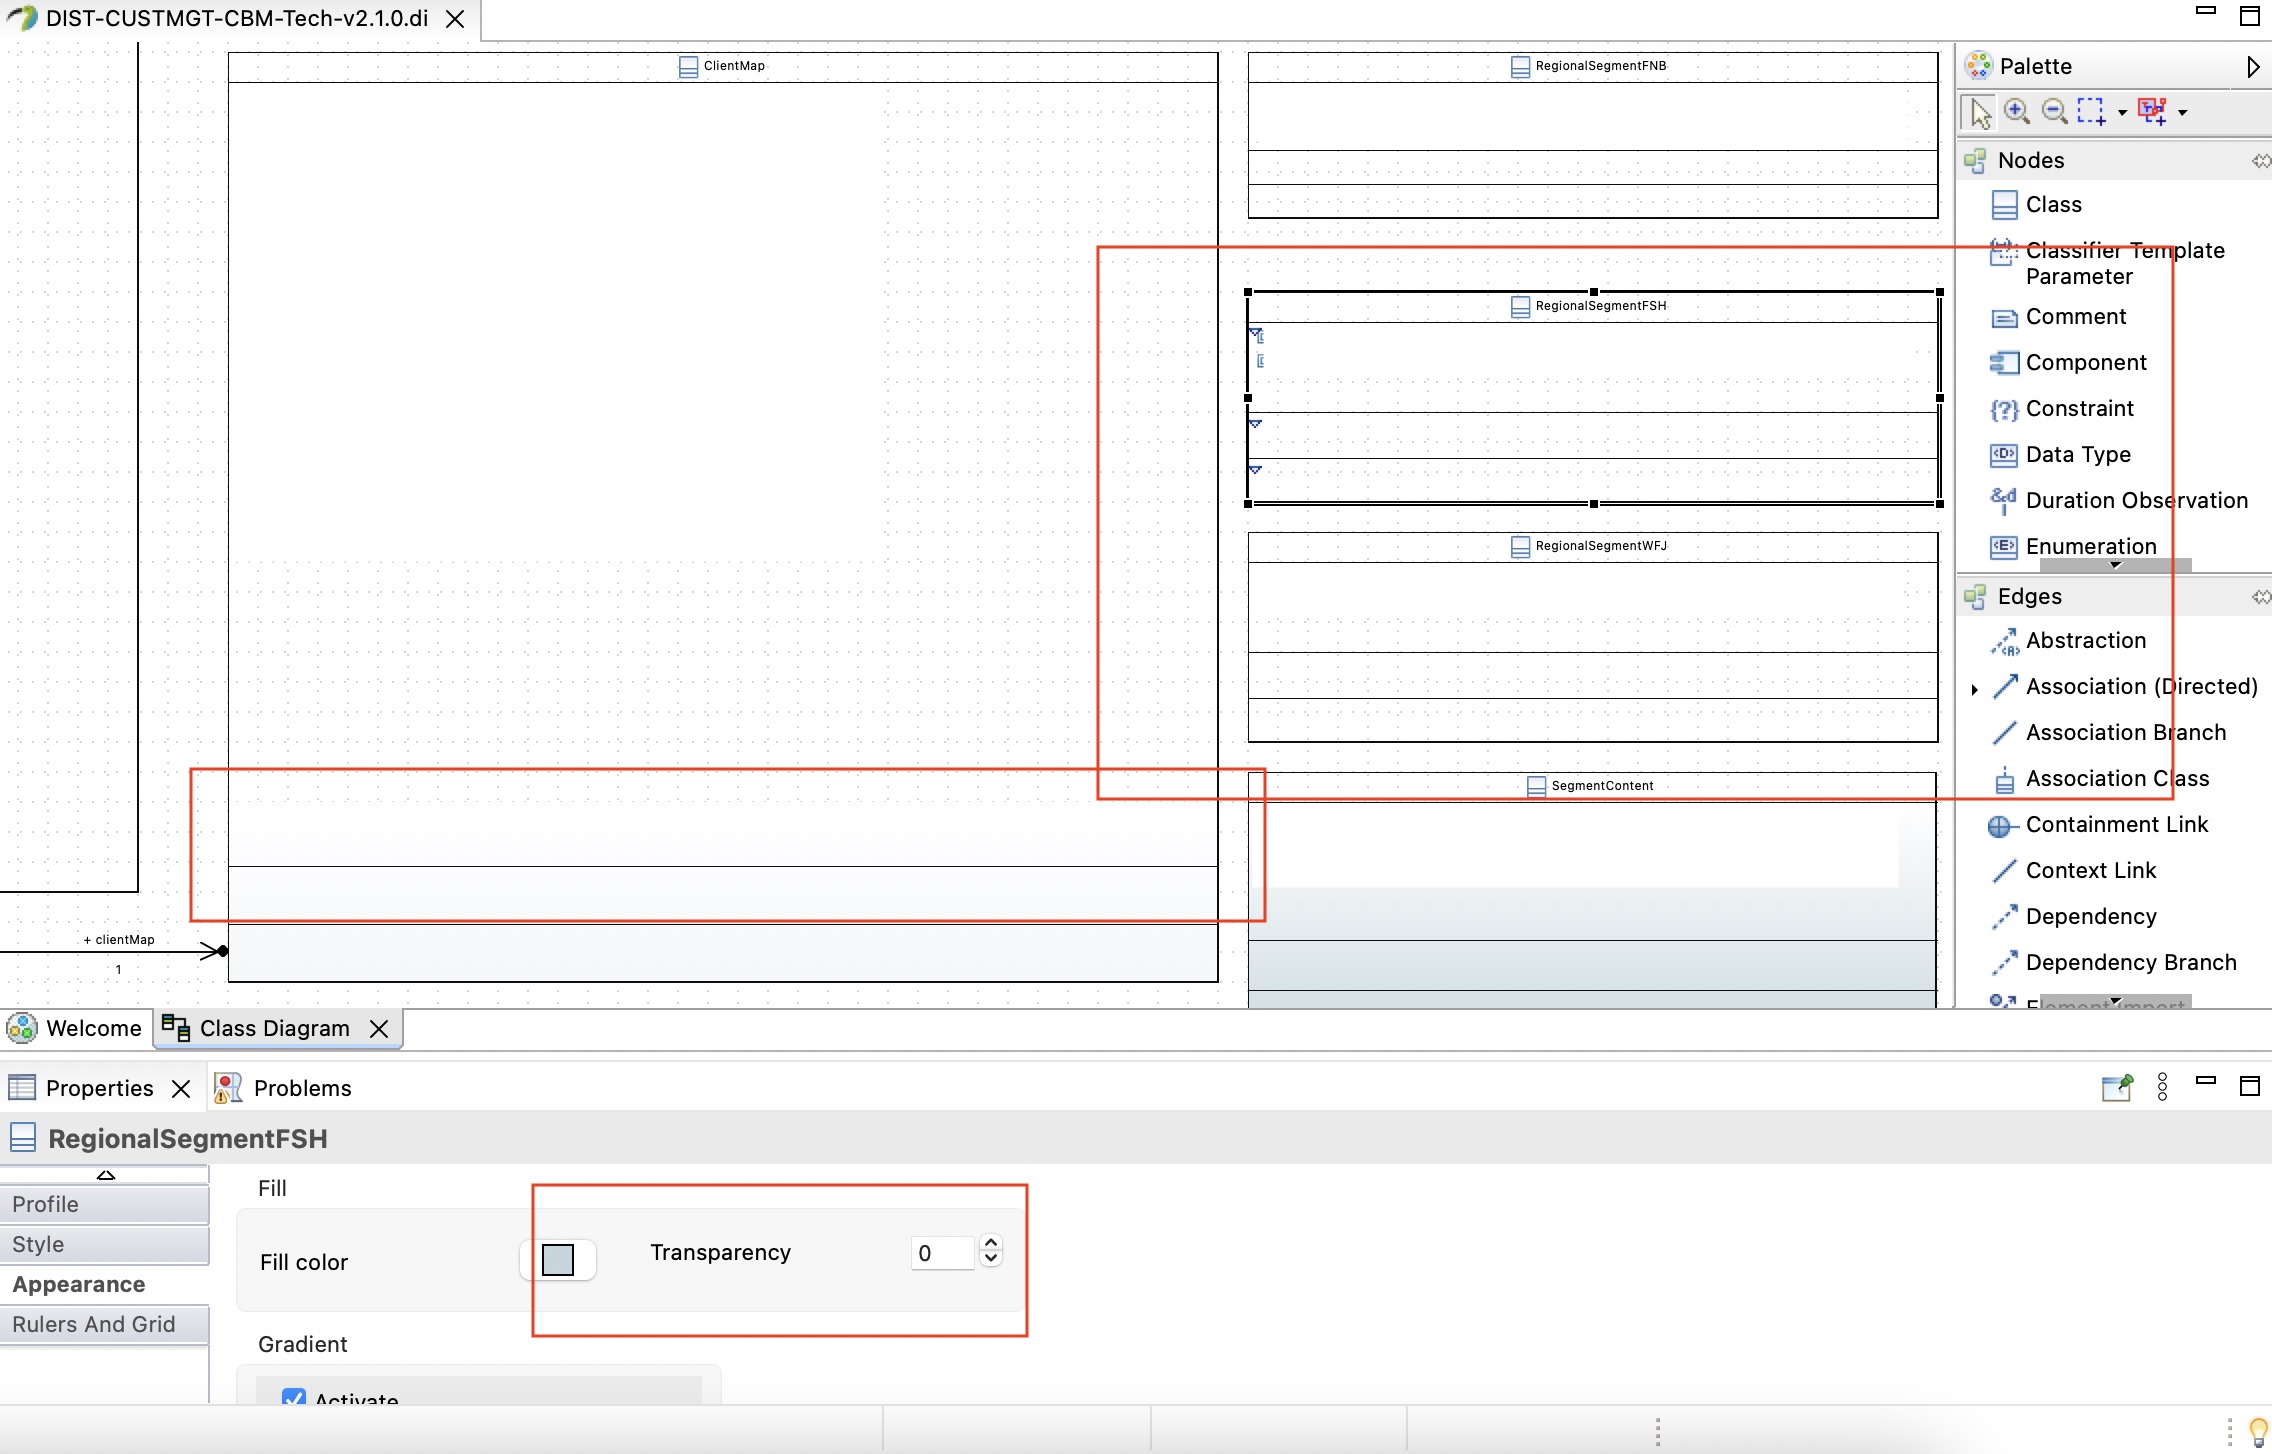Open dropdown beside red selection tool

tap(2183, 113)
